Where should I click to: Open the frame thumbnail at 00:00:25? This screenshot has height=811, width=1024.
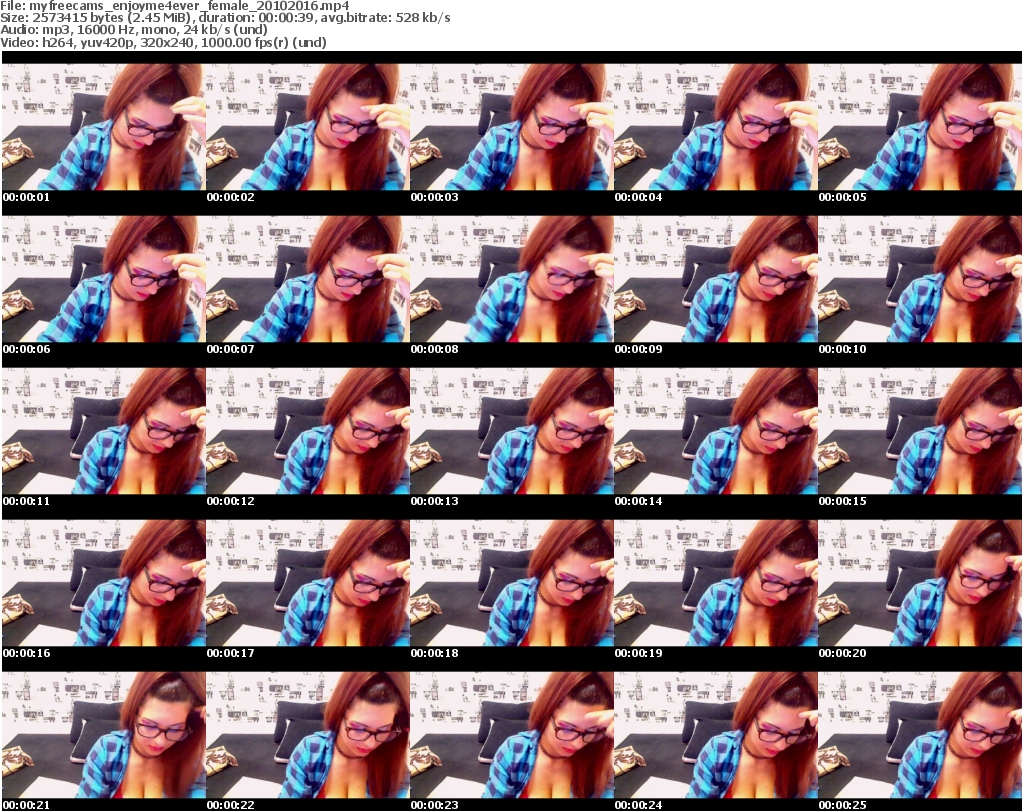pyautogui.click(x=920, y=735)
